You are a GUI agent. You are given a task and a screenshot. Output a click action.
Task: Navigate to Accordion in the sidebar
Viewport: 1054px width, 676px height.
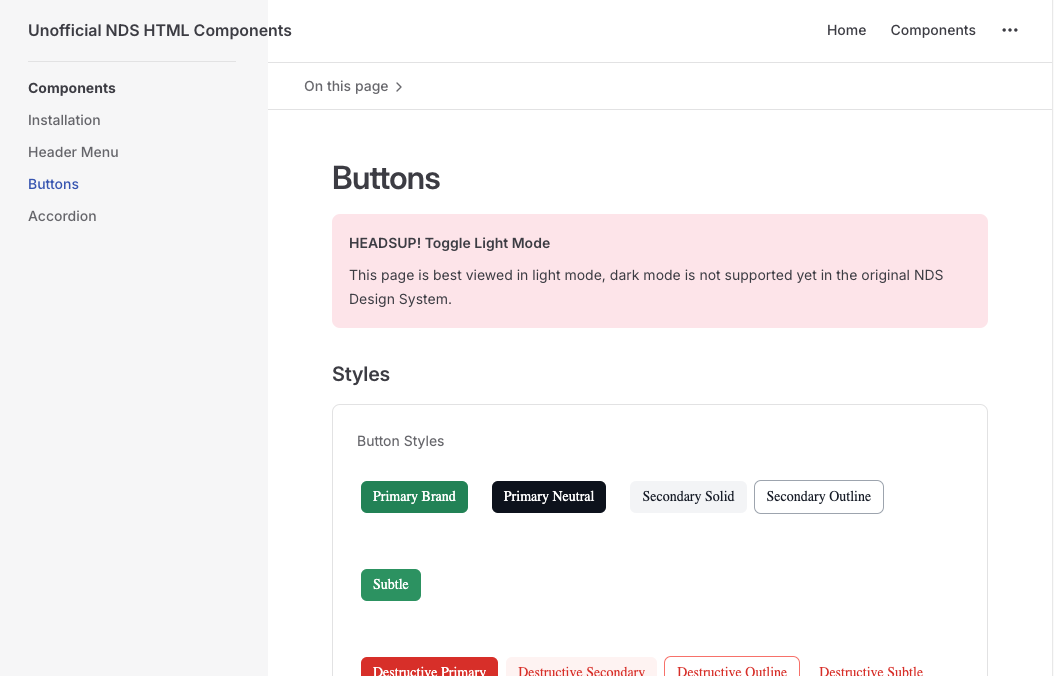[62, 216]
